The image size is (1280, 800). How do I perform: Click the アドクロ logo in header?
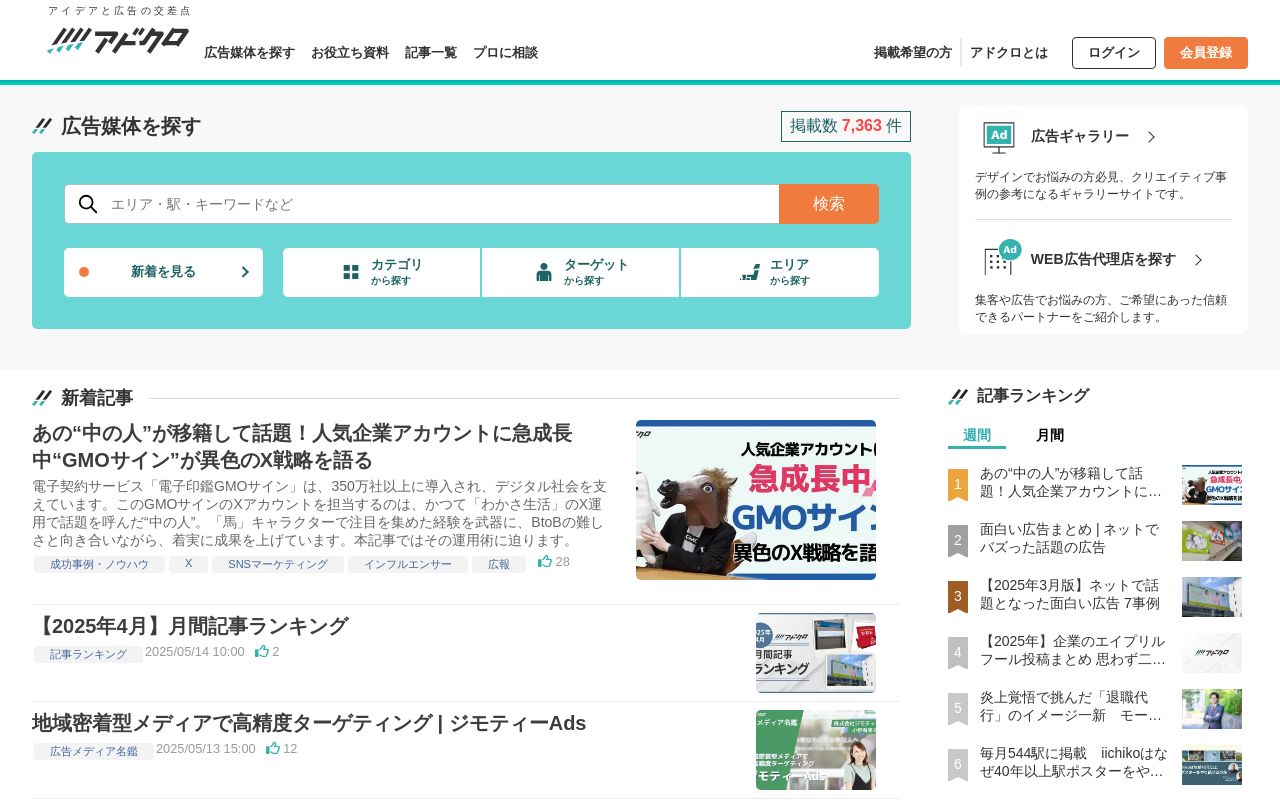tap(118, 40)
